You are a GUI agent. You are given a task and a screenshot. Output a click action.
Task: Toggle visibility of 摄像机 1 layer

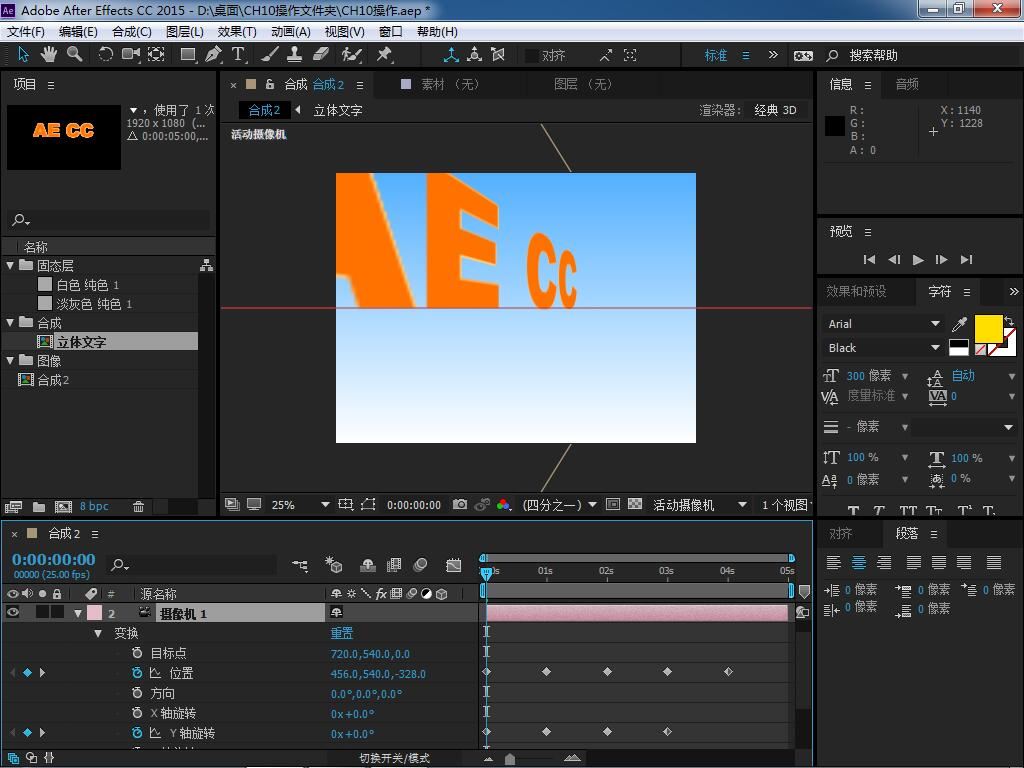[x=12, y=613]
